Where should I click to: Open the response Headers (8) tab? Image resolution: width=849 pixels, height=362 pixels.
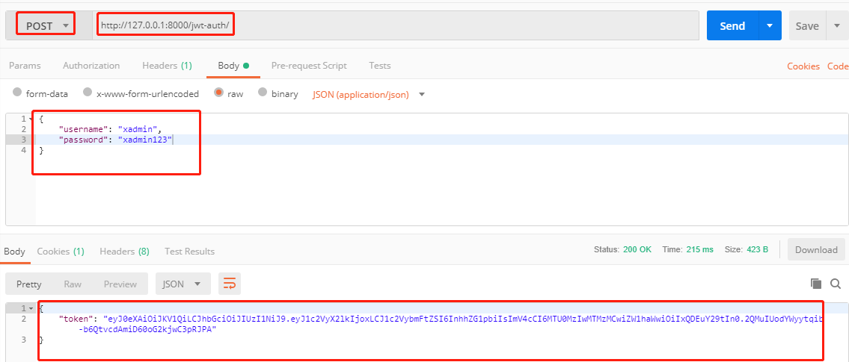click(x=125, y=251)
